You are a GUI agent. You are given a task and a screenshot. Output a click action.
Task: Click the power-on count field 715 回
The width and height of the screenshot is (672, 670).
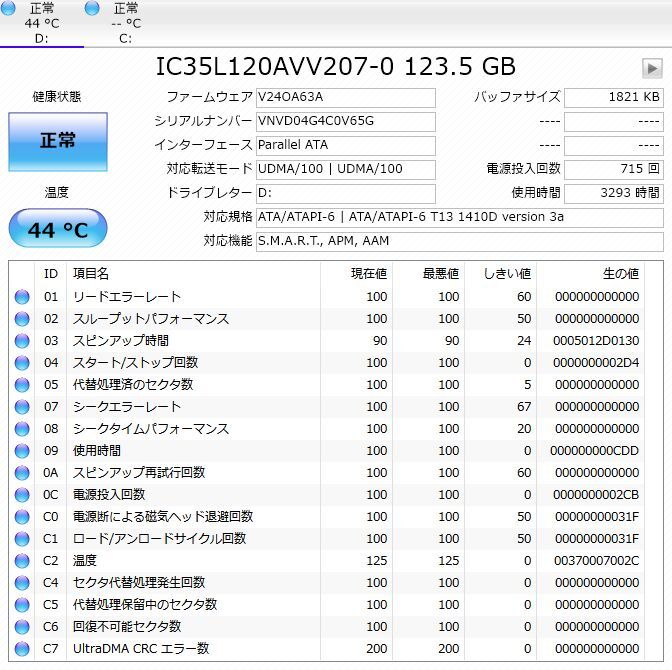614,170
